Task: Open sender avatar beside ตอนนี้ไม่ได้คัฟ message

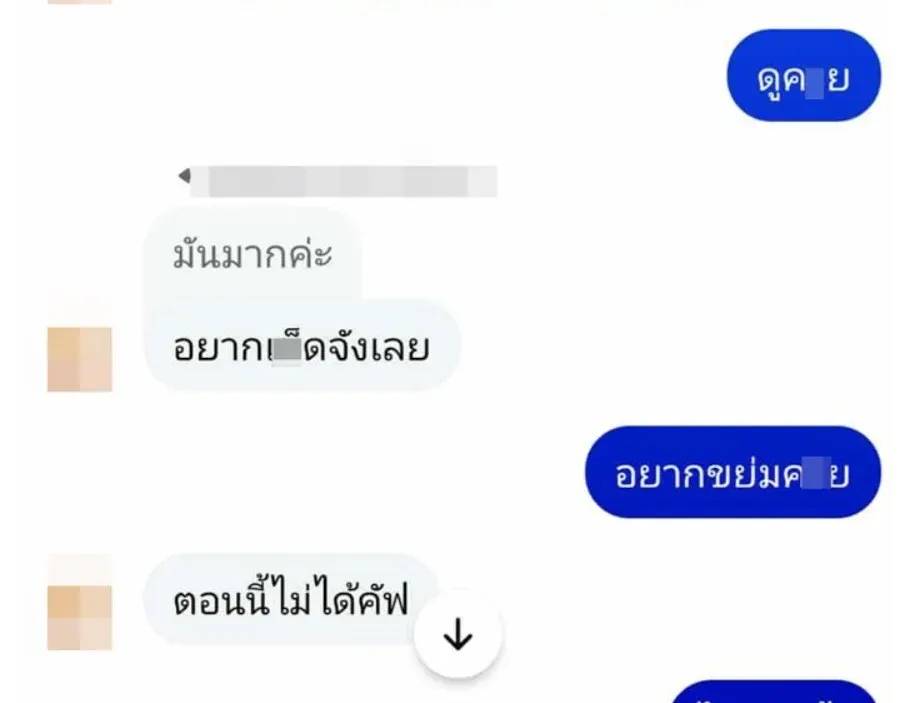Action: [79, 618]
